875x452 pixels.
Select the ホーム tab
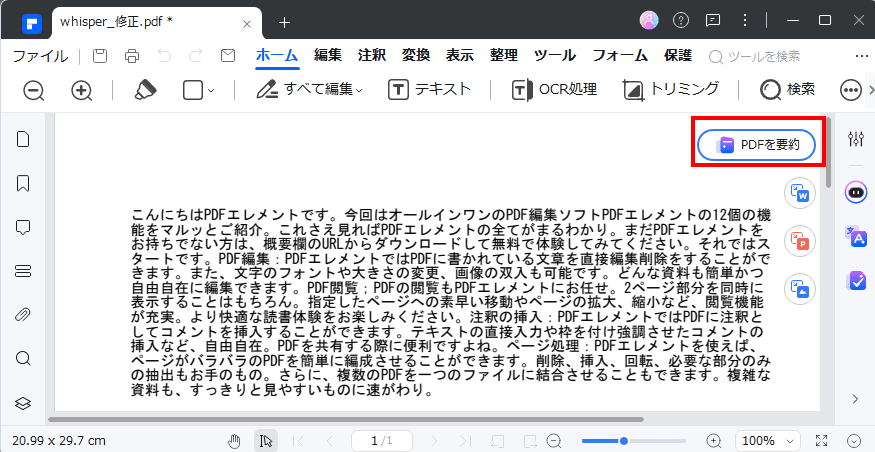(277, 56)
